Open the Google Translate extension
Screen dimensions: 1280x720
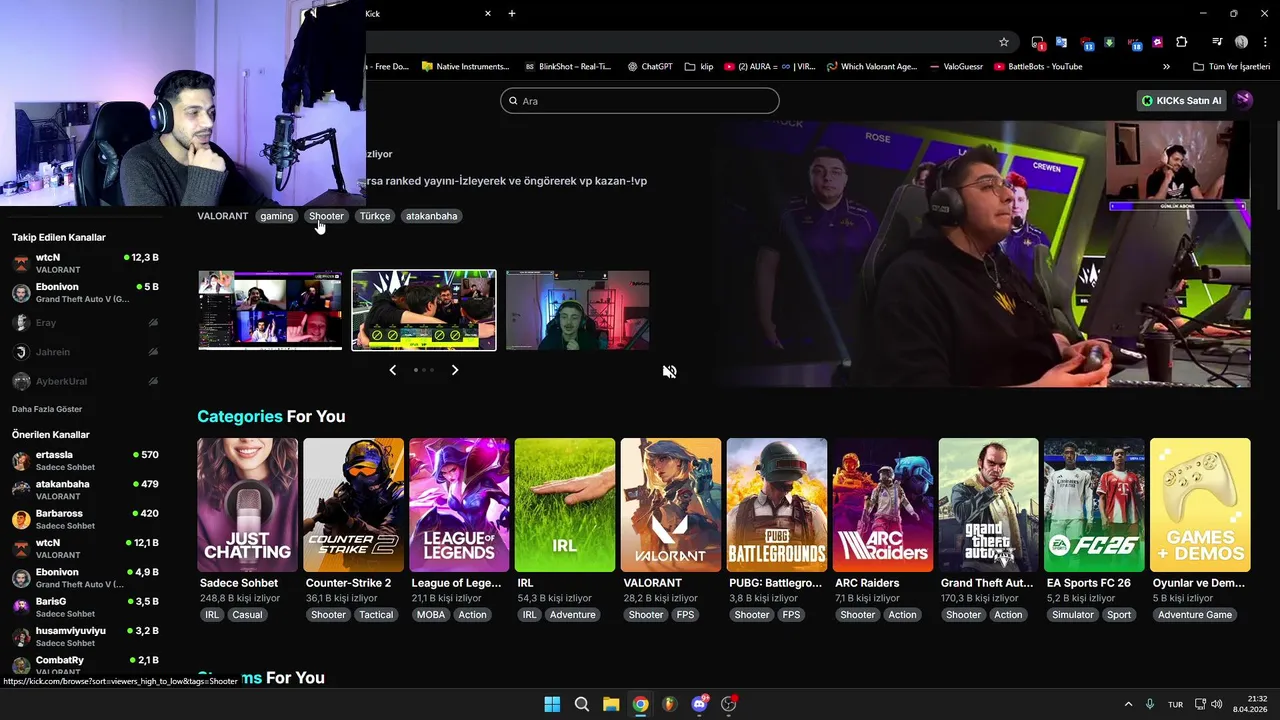[1061, 42]
